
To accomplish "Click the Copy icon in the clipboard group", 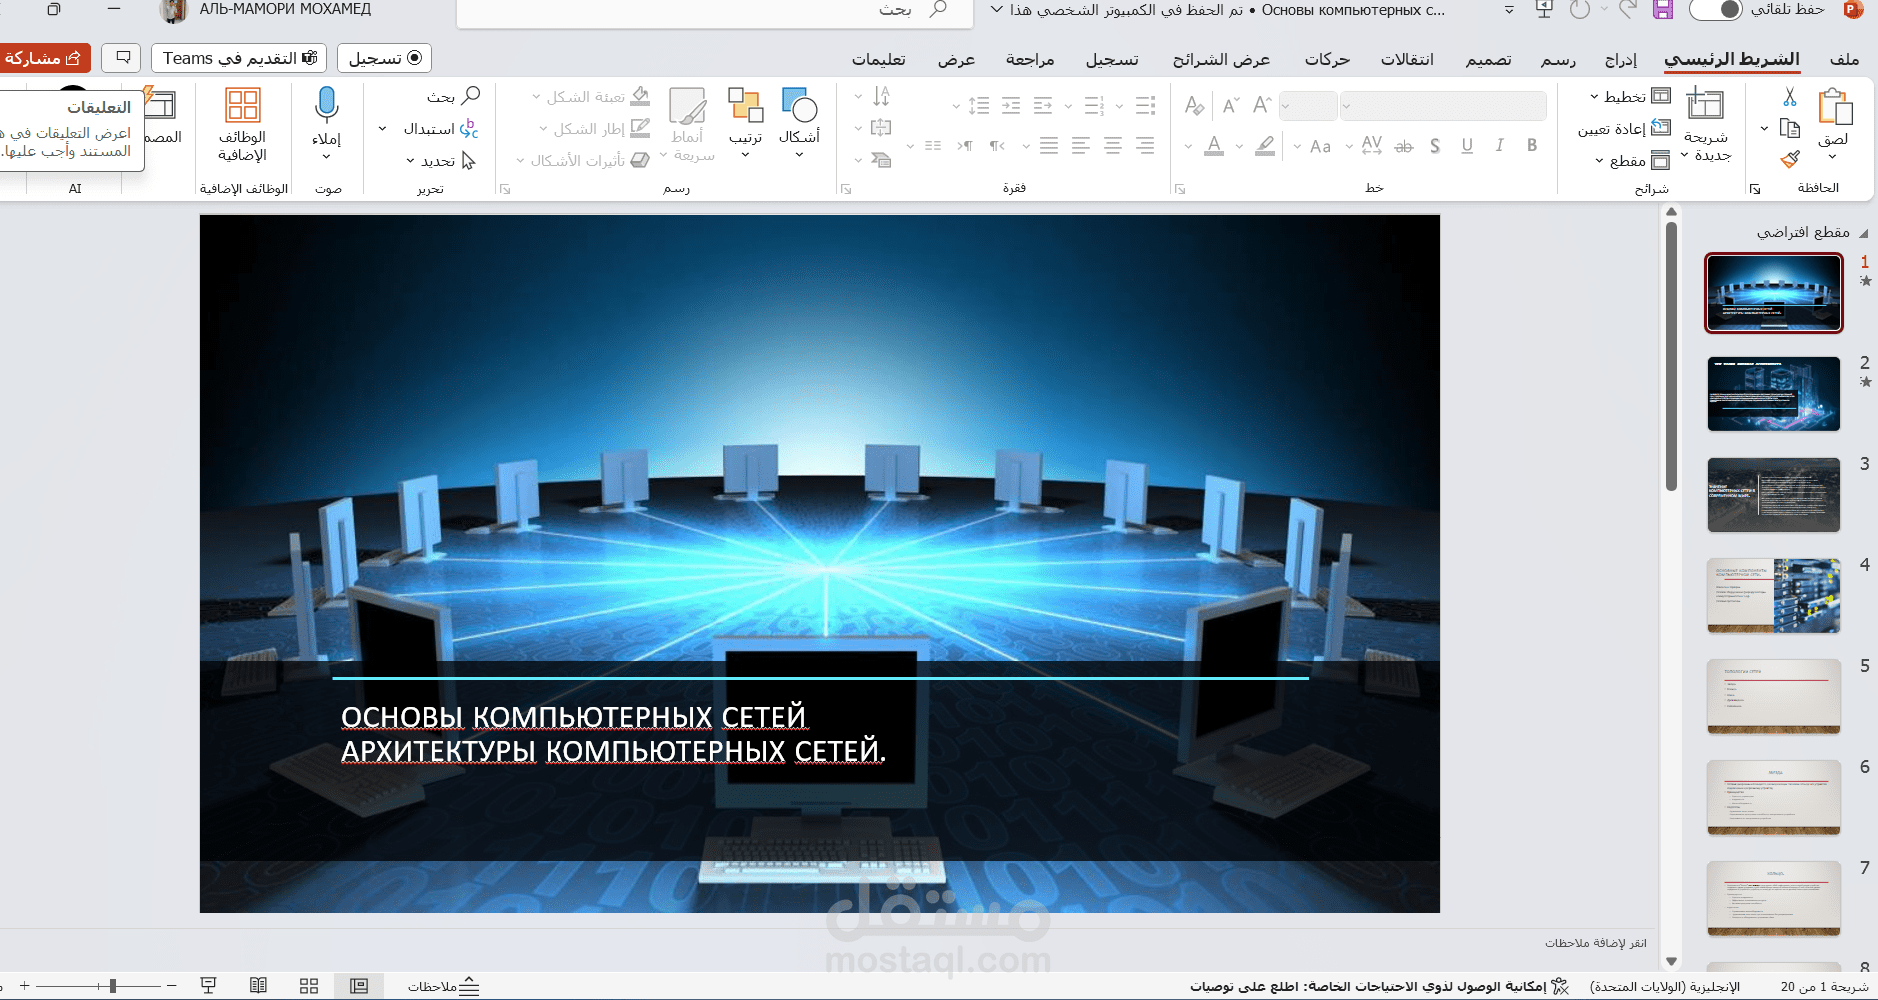I will 1790,128.
